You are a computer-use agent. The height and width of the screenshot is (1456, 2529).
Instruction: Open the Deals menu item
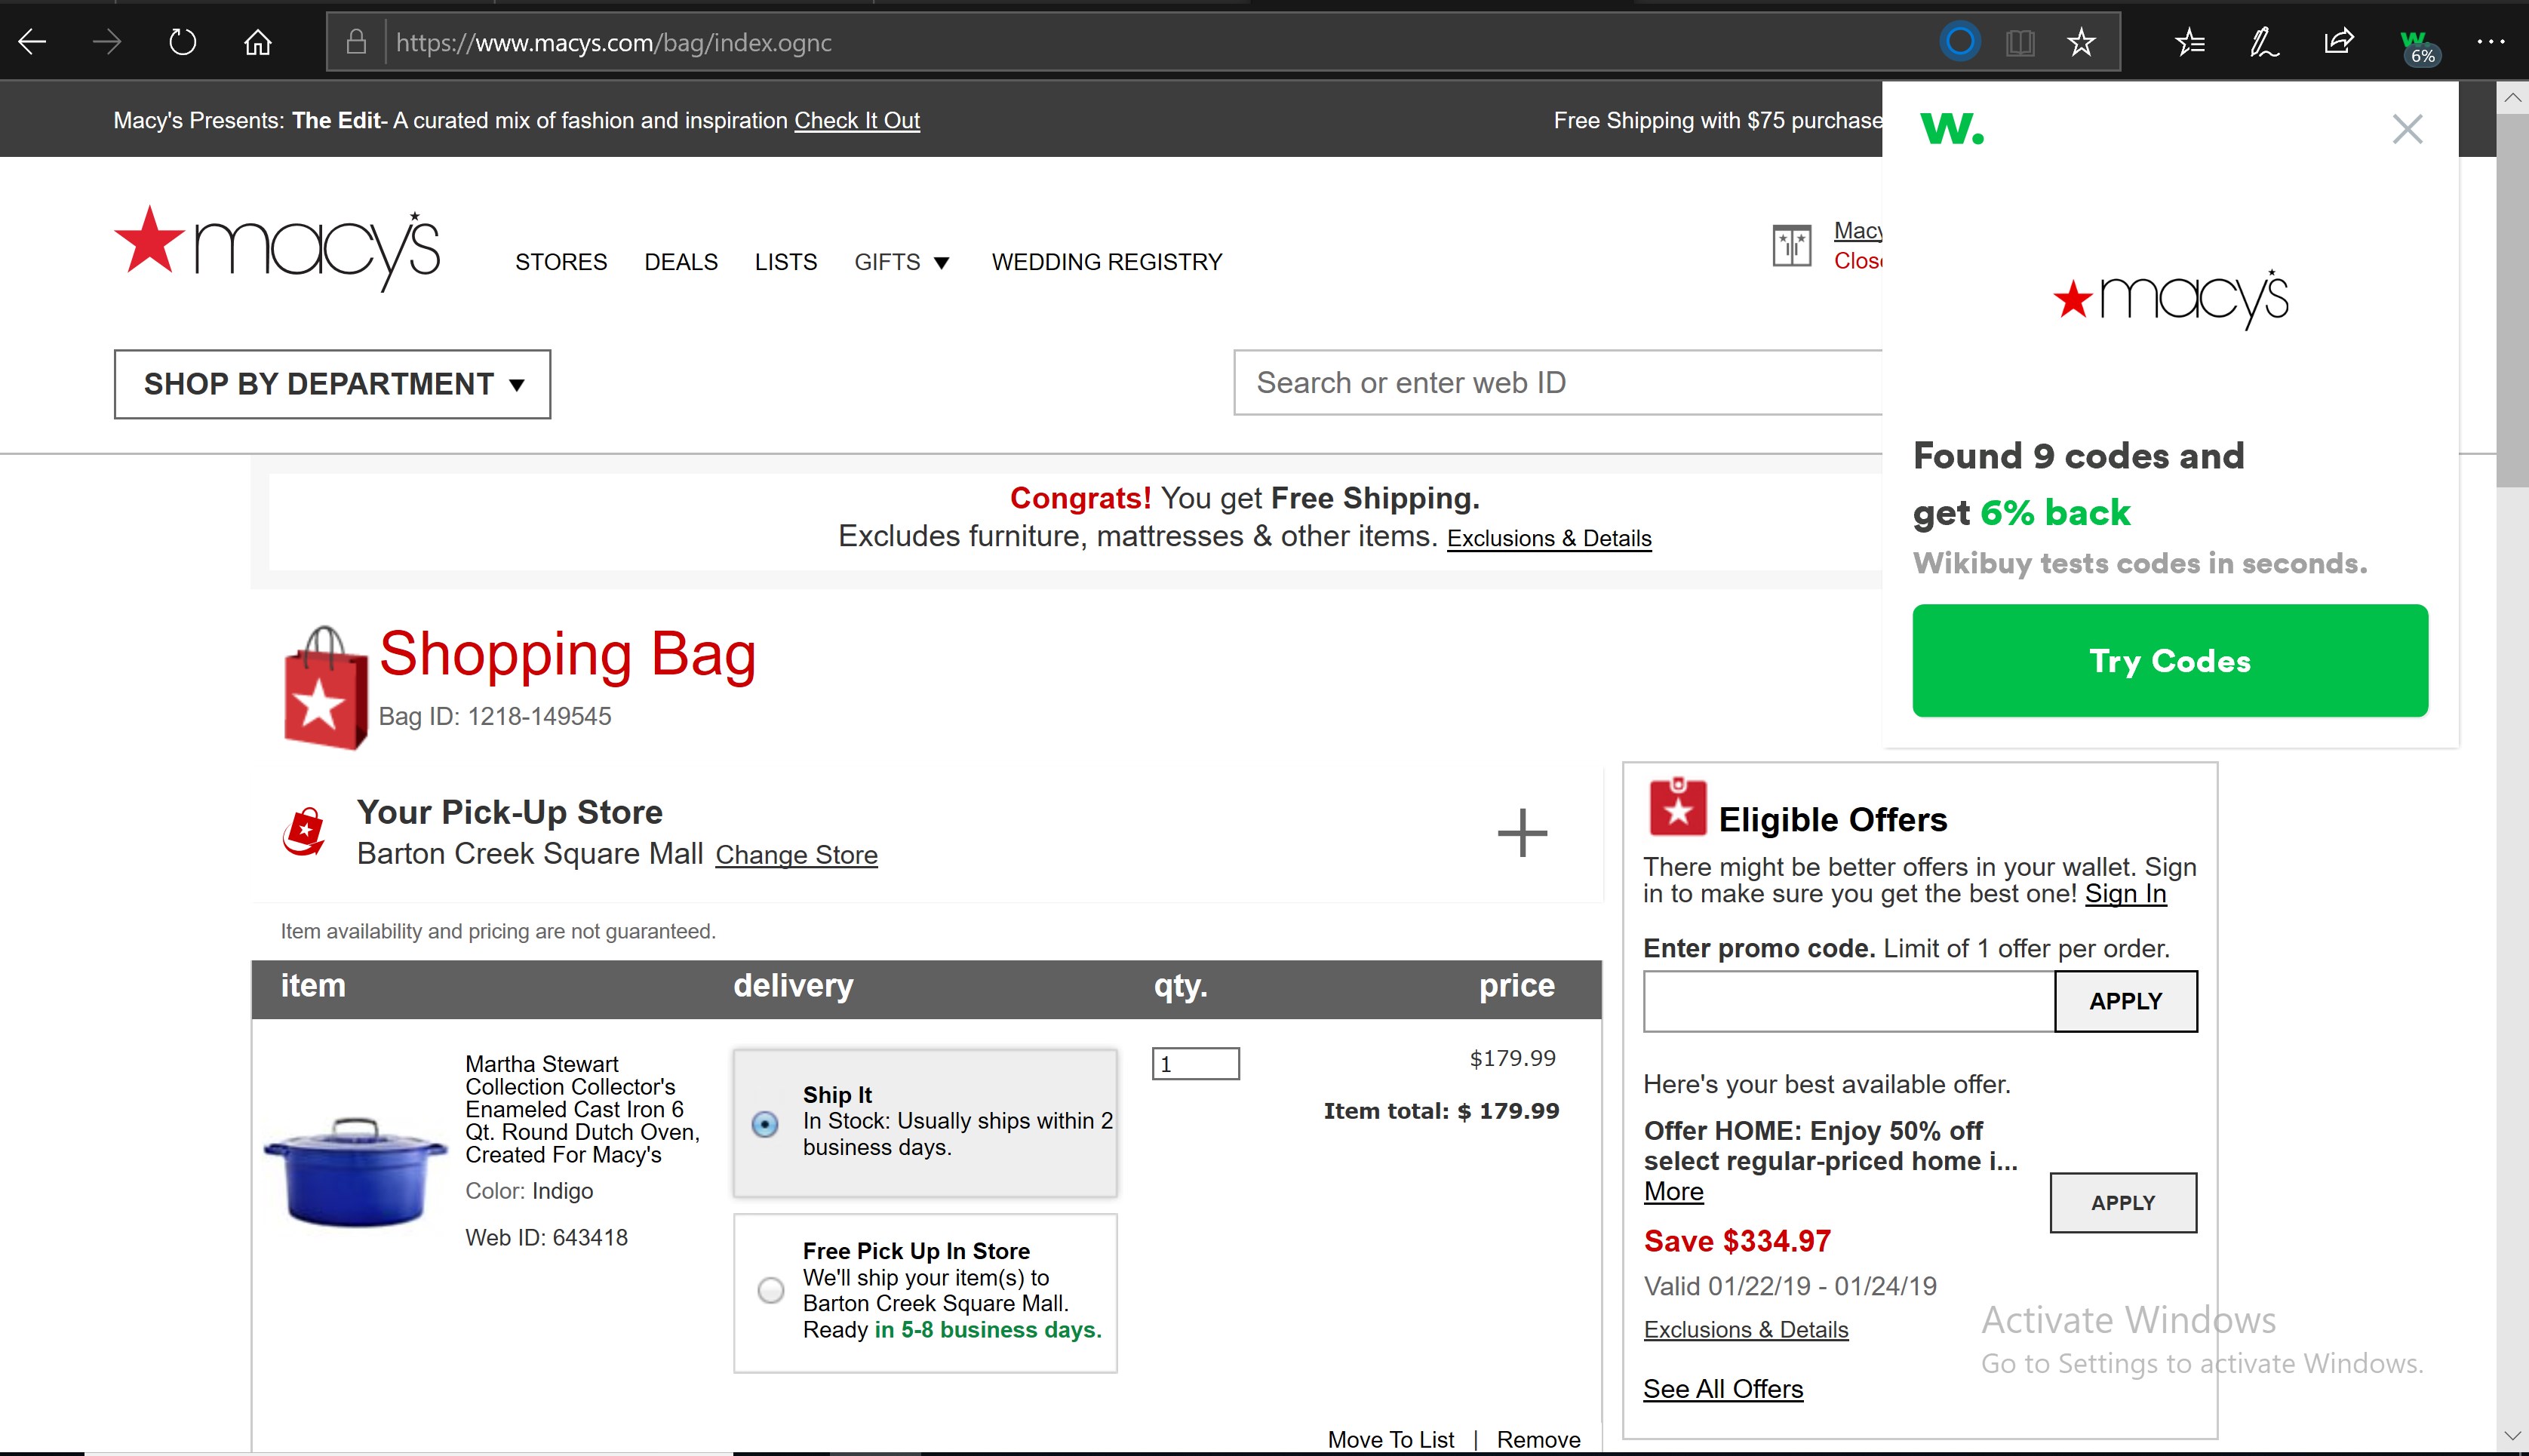(681, 262)
